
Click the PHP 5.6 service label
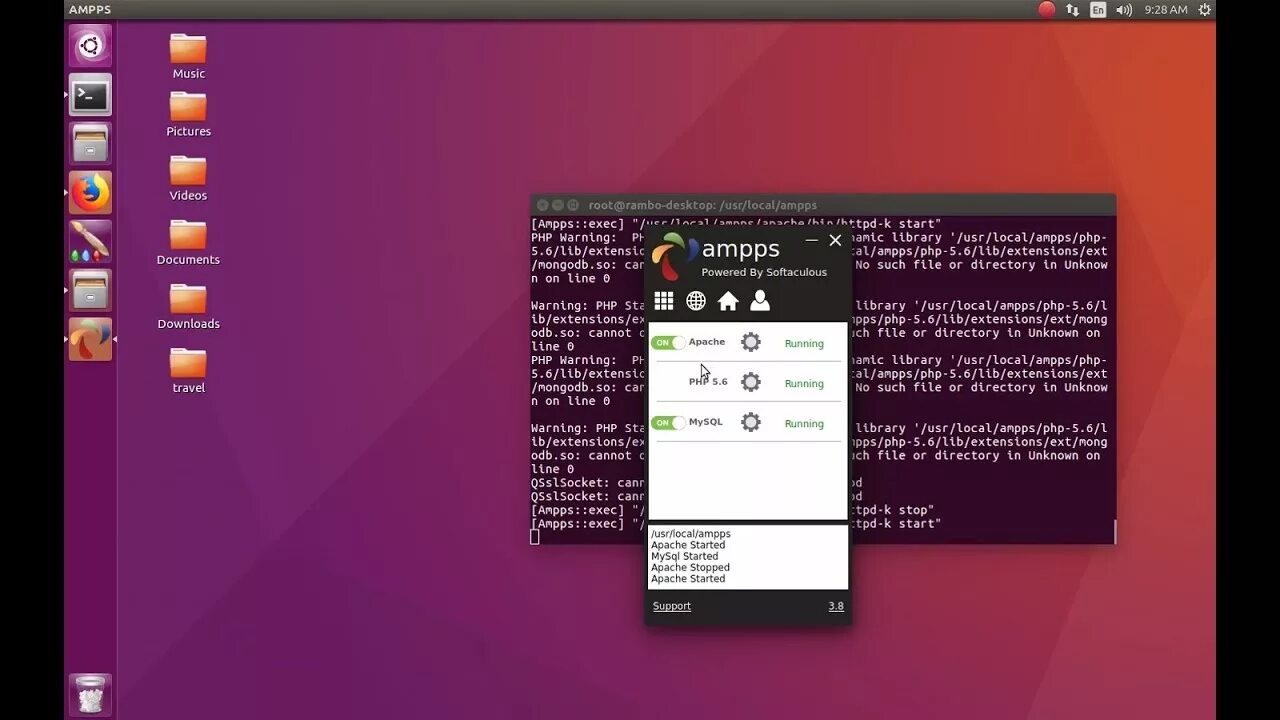708,382
